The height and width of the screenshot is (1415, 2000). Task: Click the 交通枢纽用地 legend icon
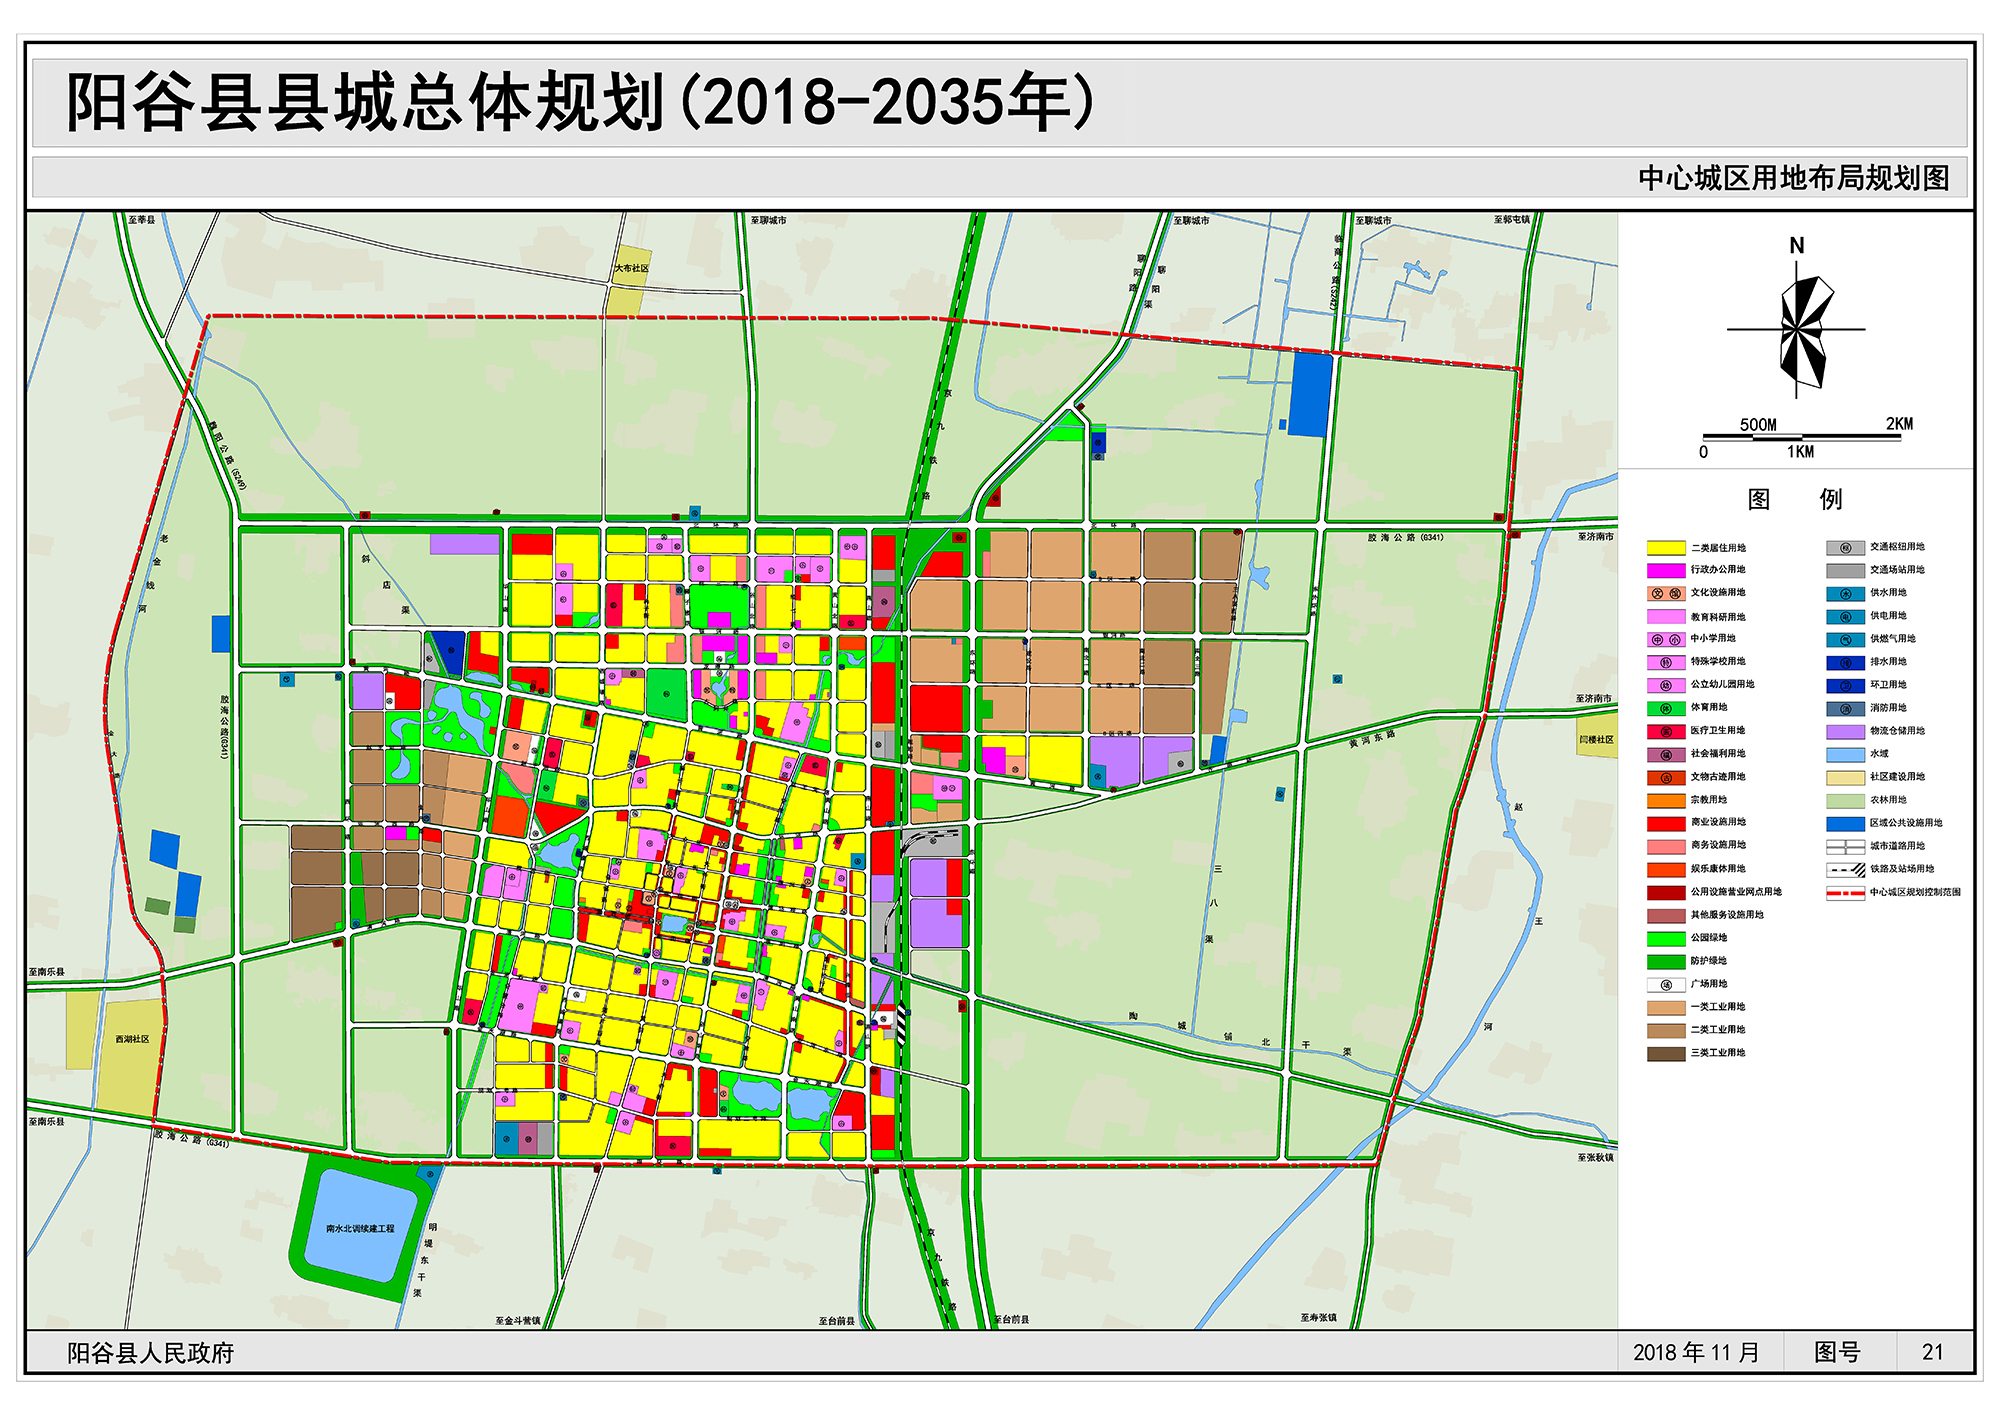[x=1845, y=547]
